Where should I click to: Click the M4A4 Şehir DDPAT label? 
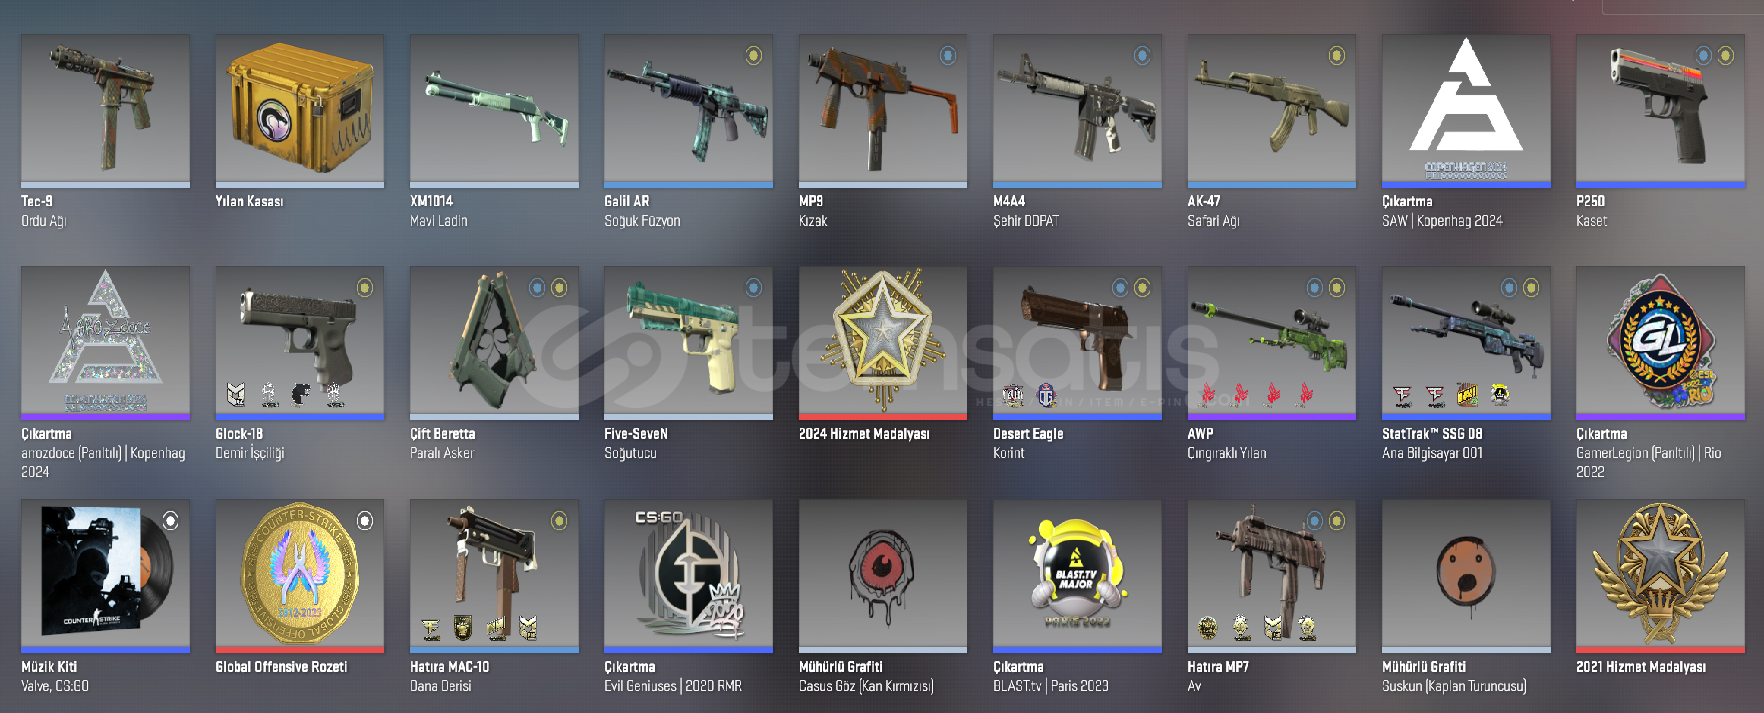(x=1026, y=211)
